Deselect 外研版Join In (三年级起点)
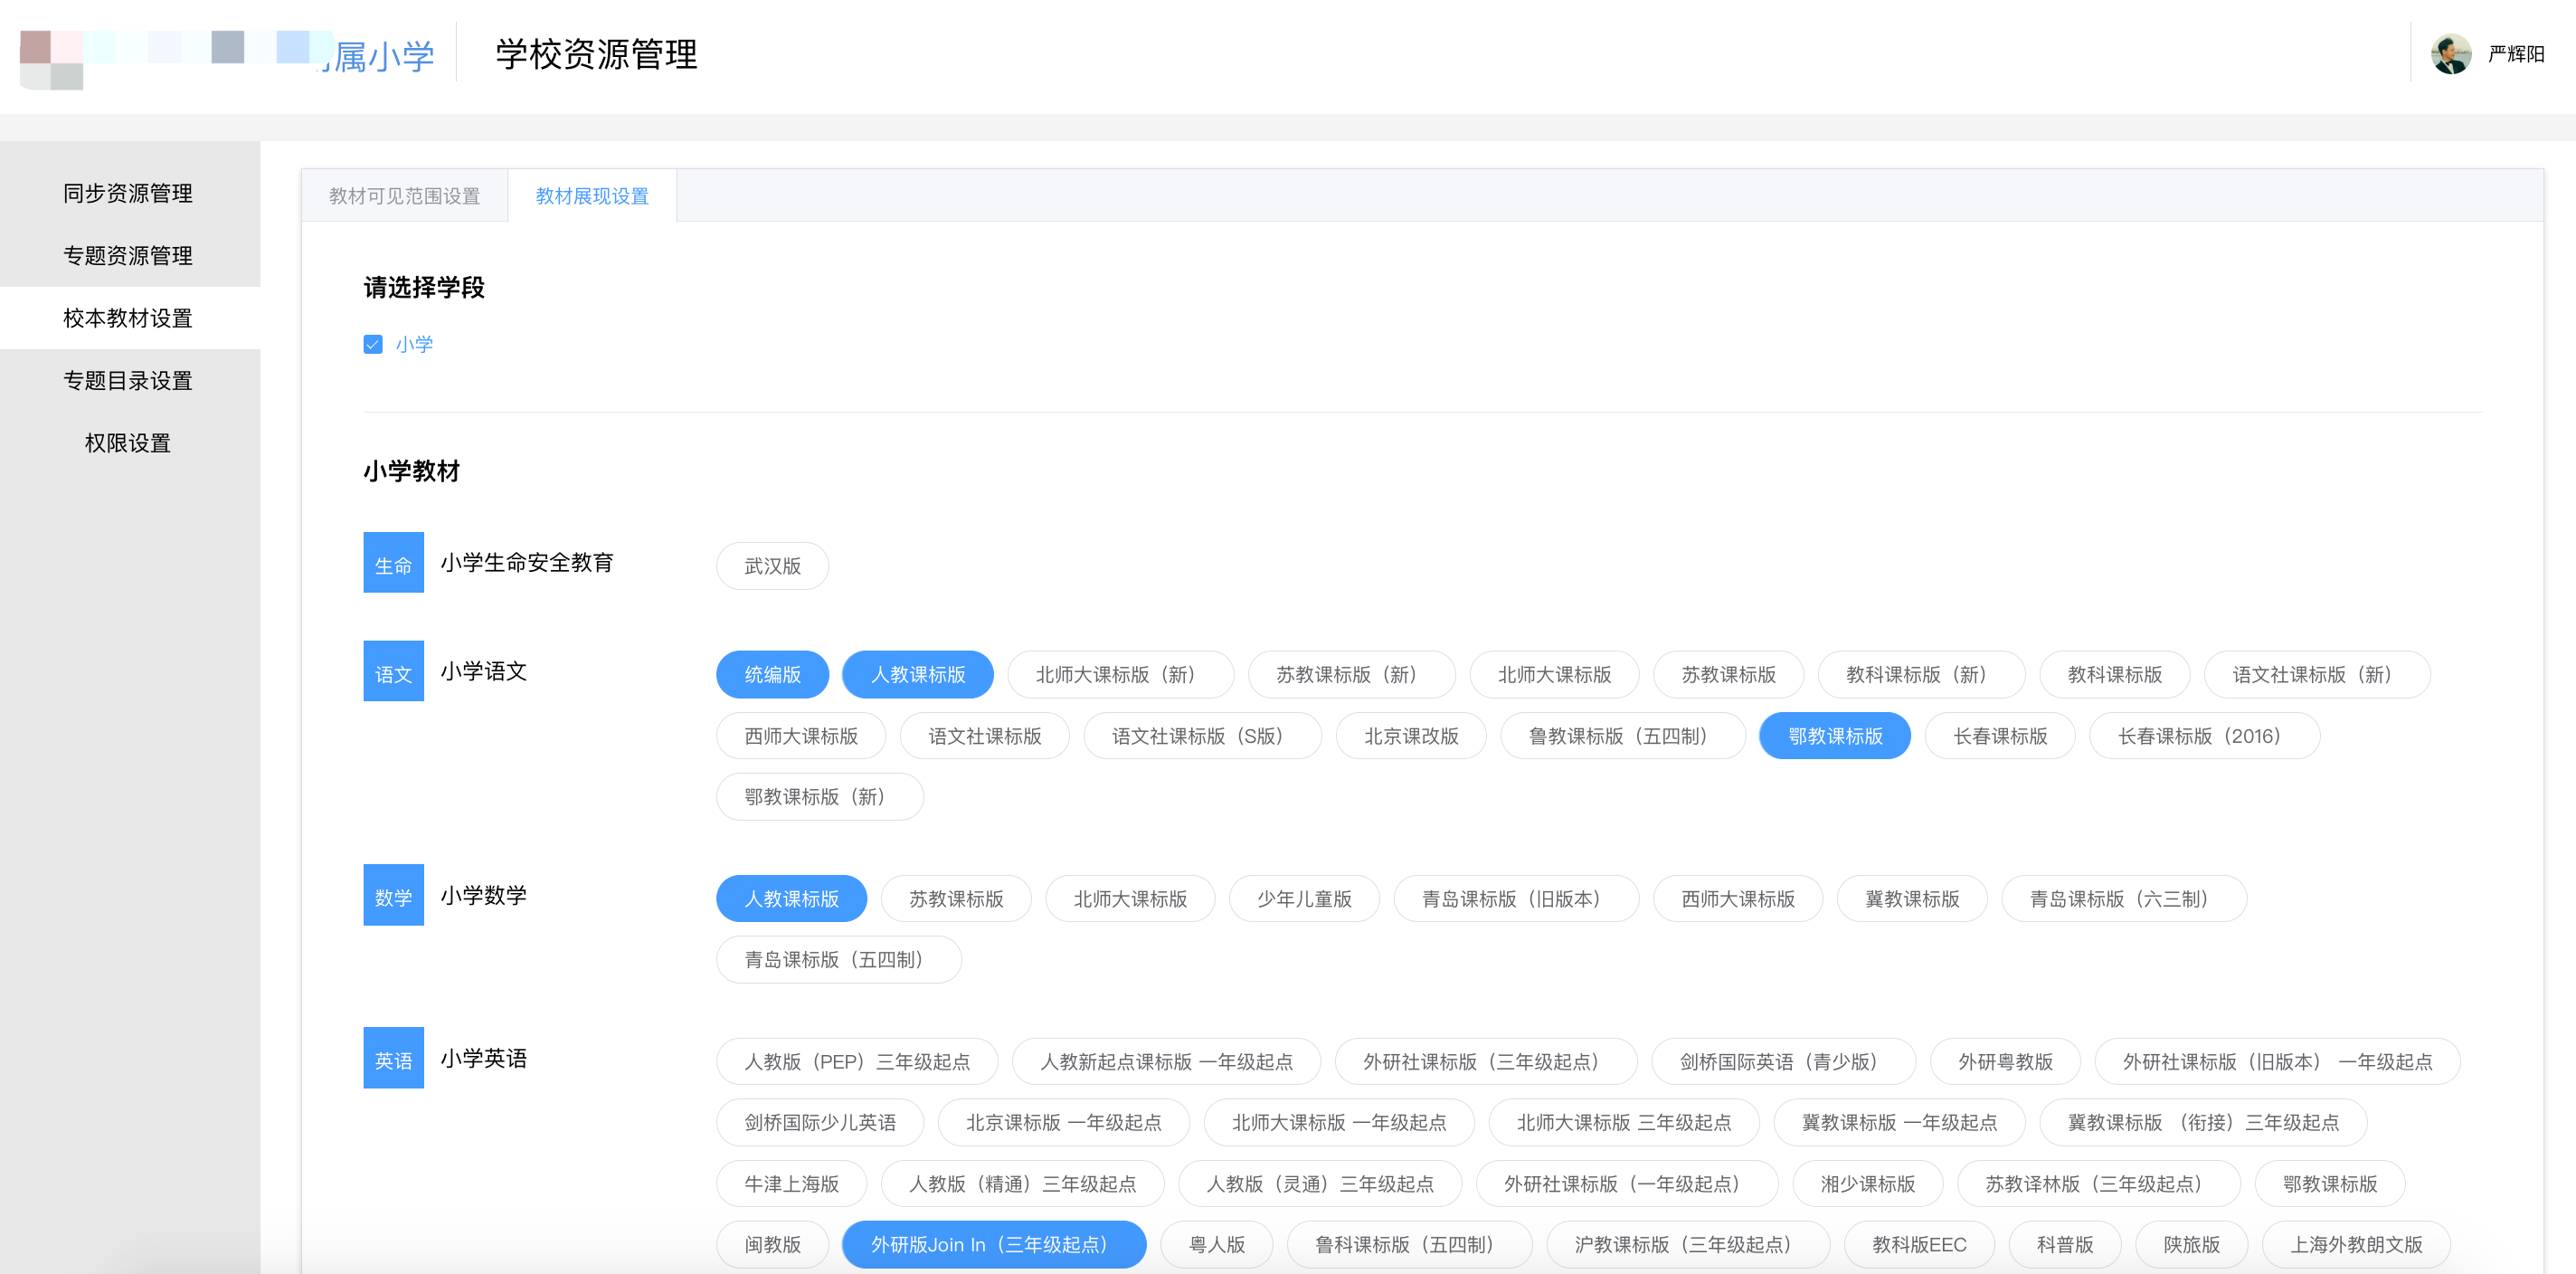 pos(993,1245)
